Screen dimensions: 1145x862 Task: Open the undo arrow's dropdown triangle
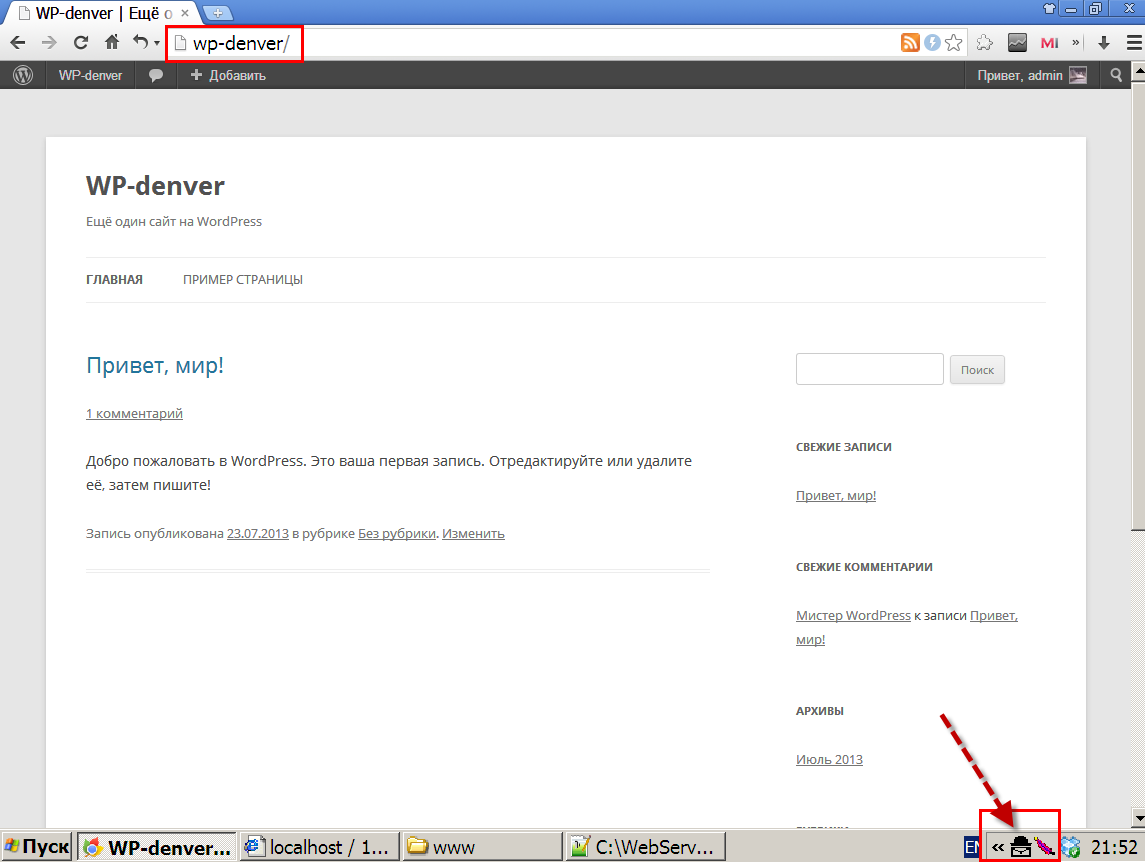(156, 43)
